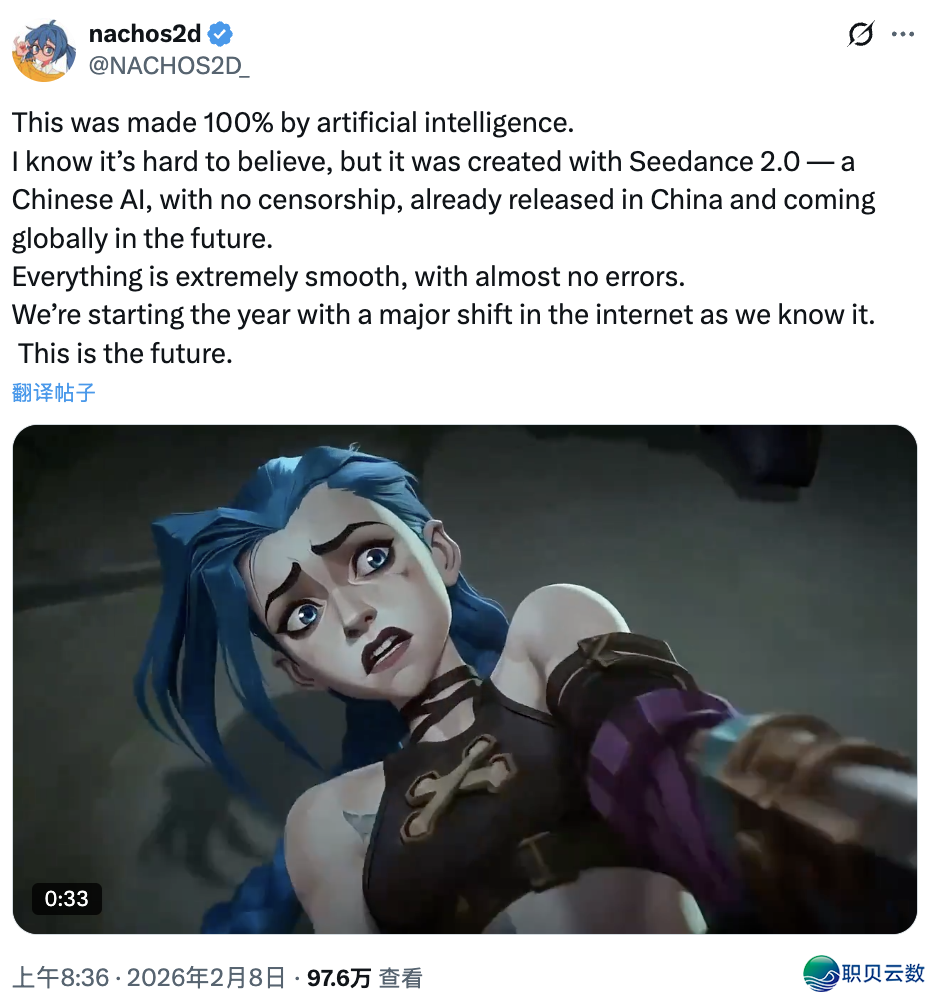Click the 翻译帖子 translate post link
The image size is (932, 998).
point(53,392)
